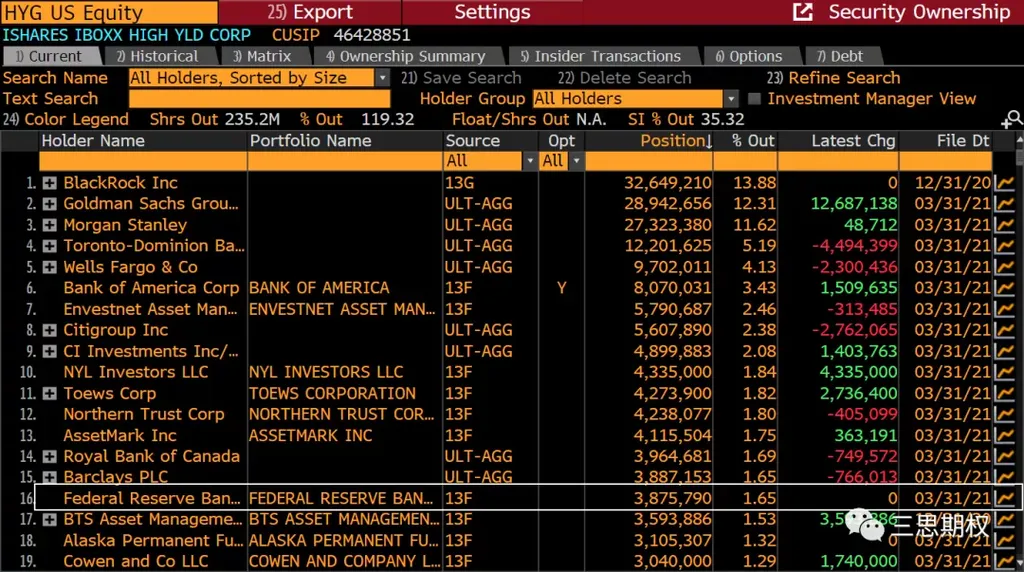Screen dimensions: 1024x572
Task: Open the Holder Group dropdown arrow
Action: (x=731, y=99)
